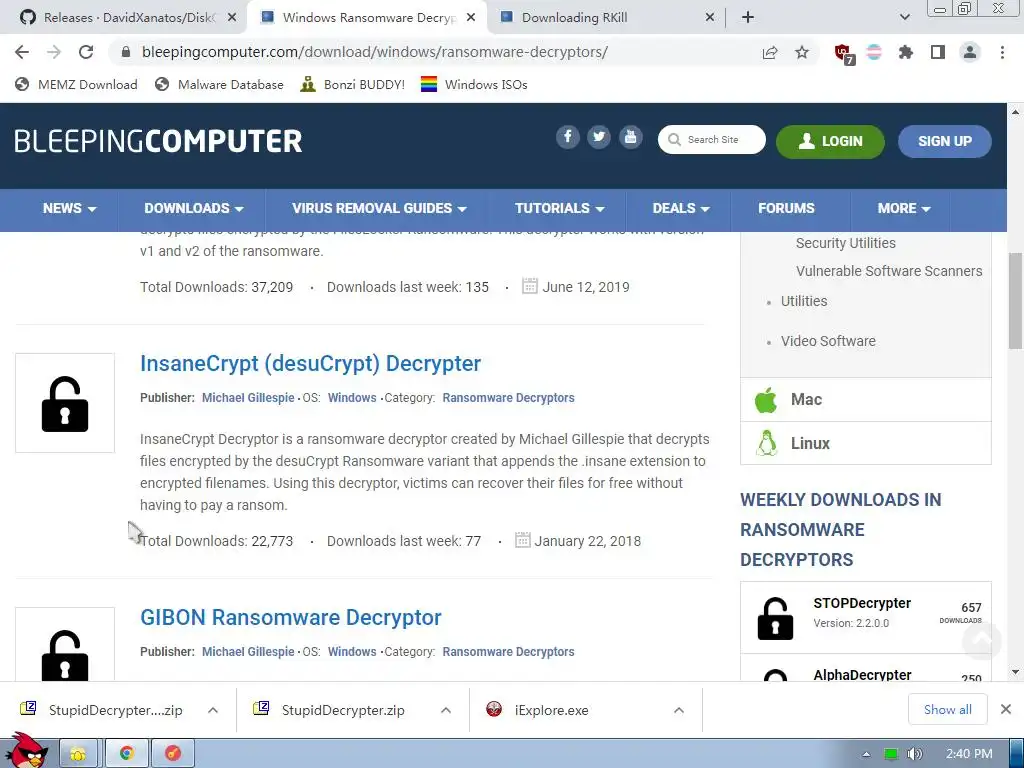Click Michael Gillespie publisher under InsaneCrypt

248,398
